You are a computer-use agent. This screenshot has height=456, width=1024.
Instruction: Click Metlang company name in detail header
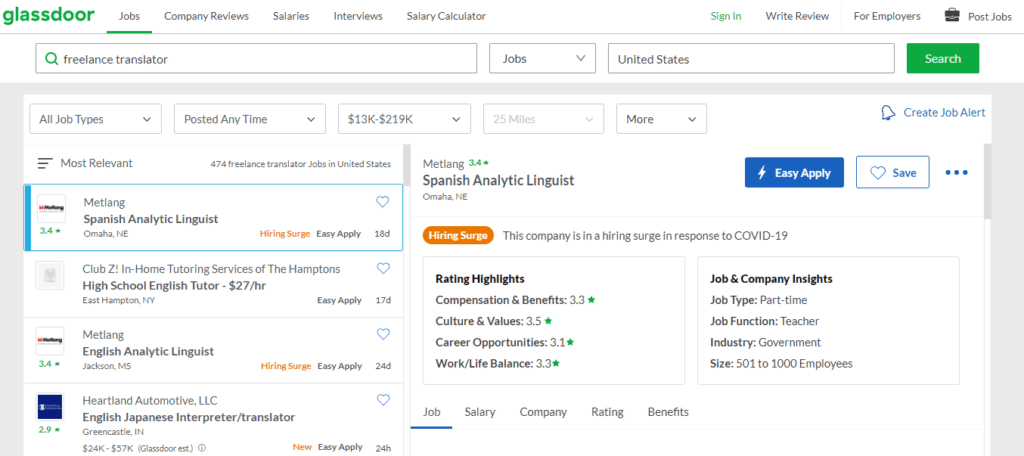[x=443, y=163]
